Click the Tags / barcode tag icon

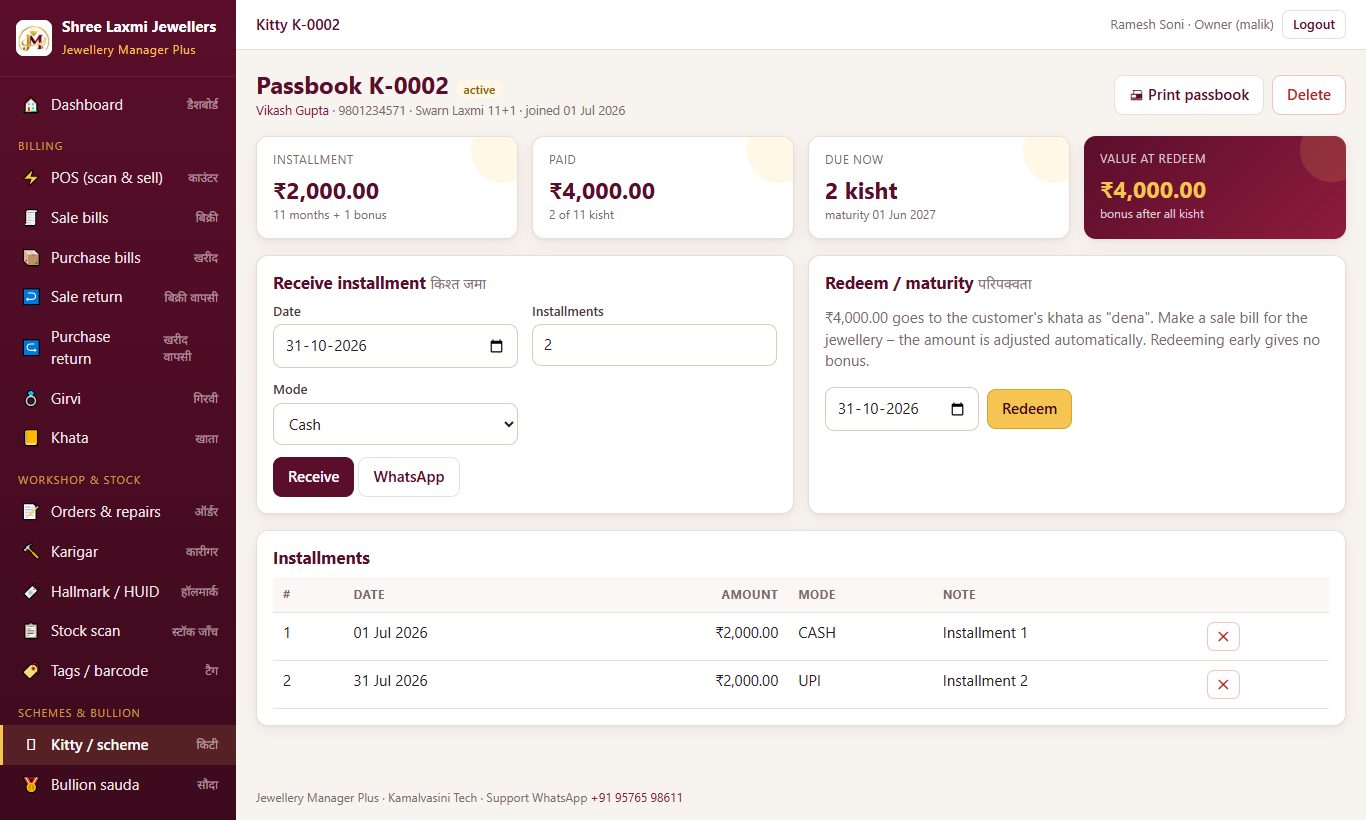click(x=31, y=671)
